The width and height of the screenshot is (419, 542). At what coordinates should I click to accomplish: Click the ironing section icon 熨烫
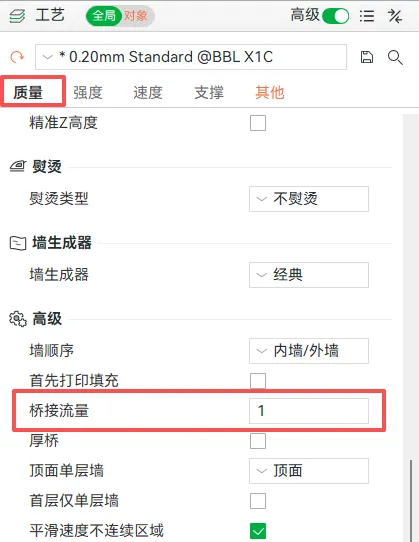click(17, 167)
